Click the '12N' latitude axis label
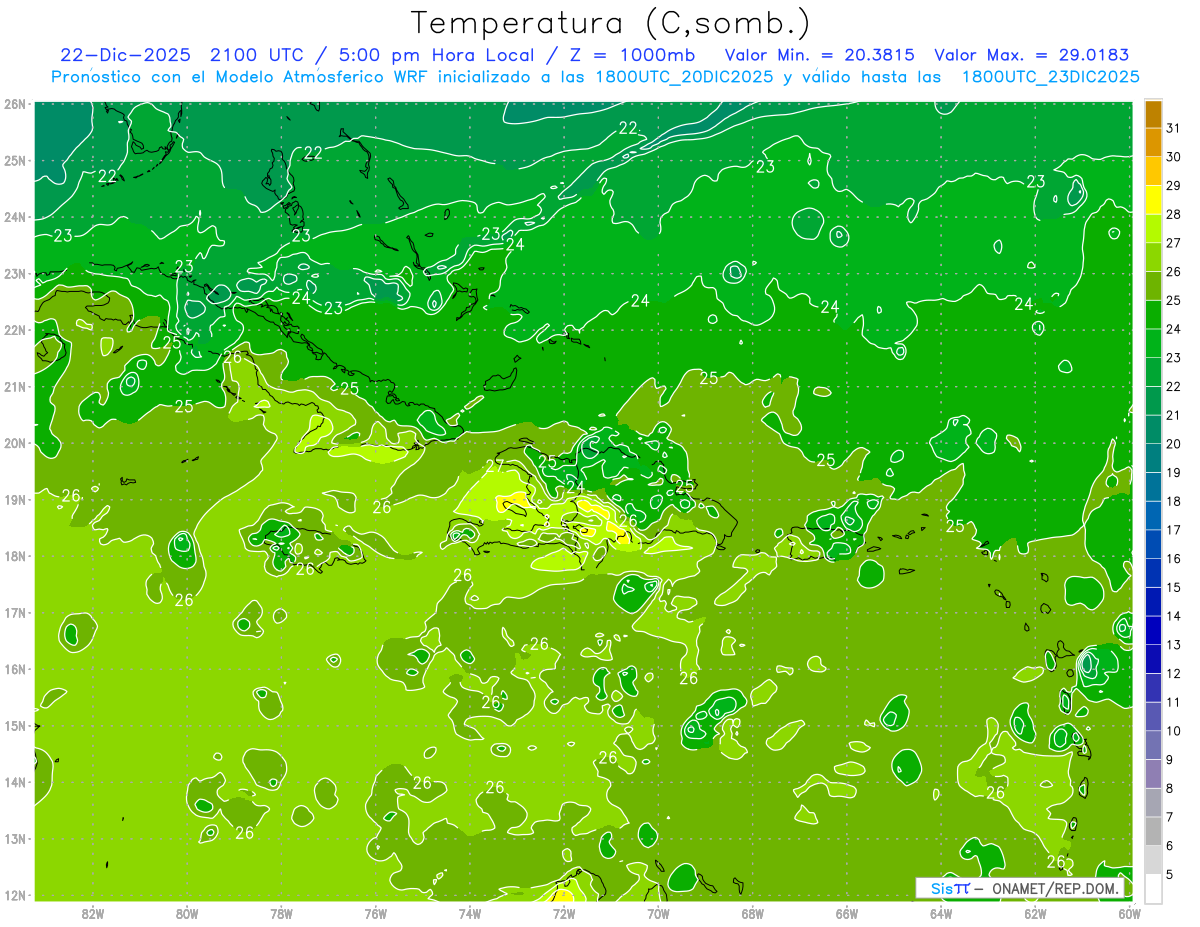This screenshot has height=927, width=1200. [x=15, y=895]
